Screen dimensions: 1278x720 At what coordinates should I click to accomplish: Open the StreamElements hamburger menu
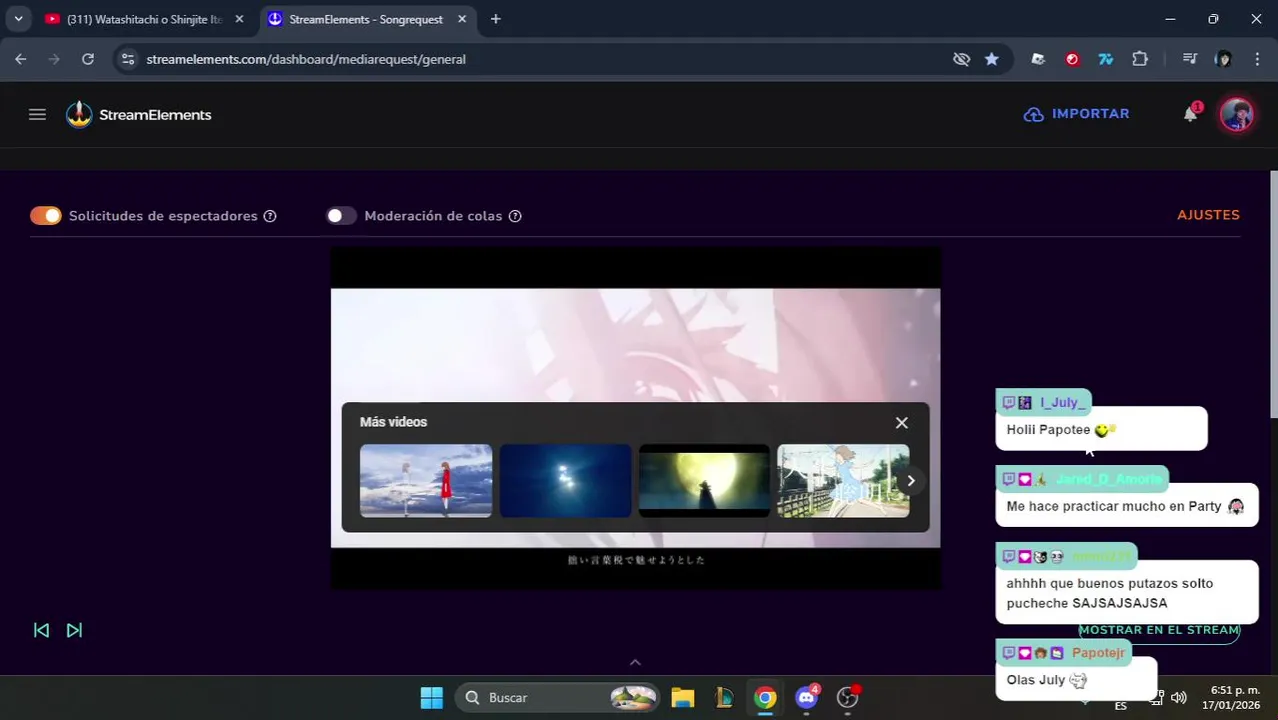coord(37,114)
